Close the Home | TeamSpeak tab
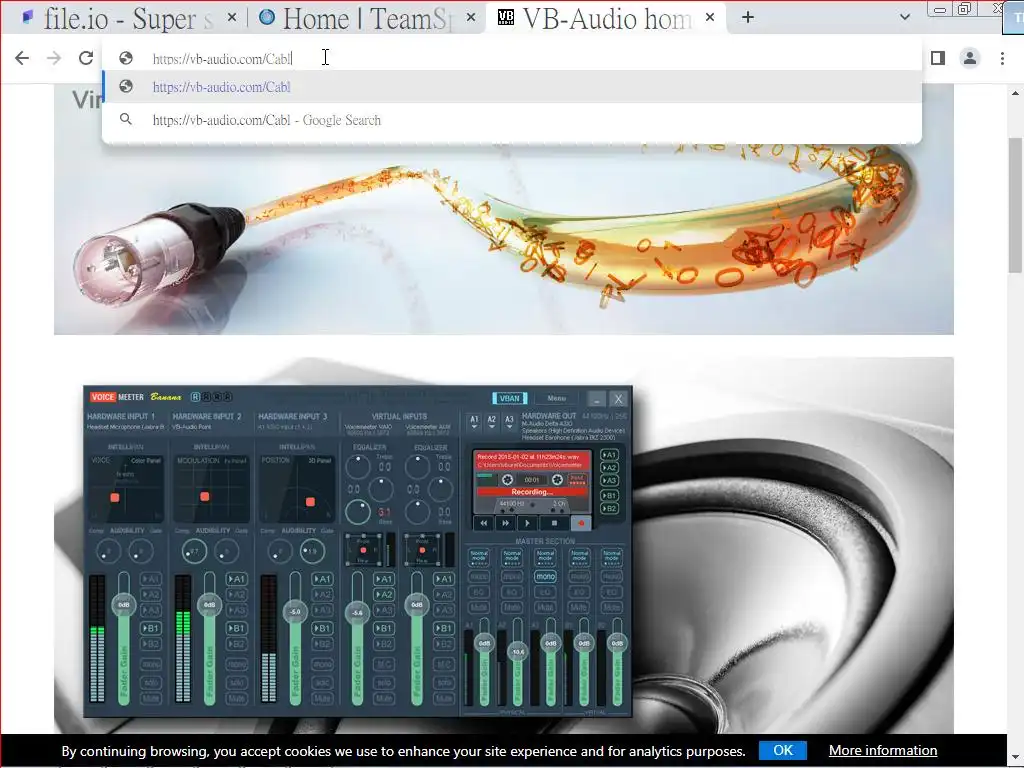Viewport: 1024px width, 768px height. (x=471, y=18)
